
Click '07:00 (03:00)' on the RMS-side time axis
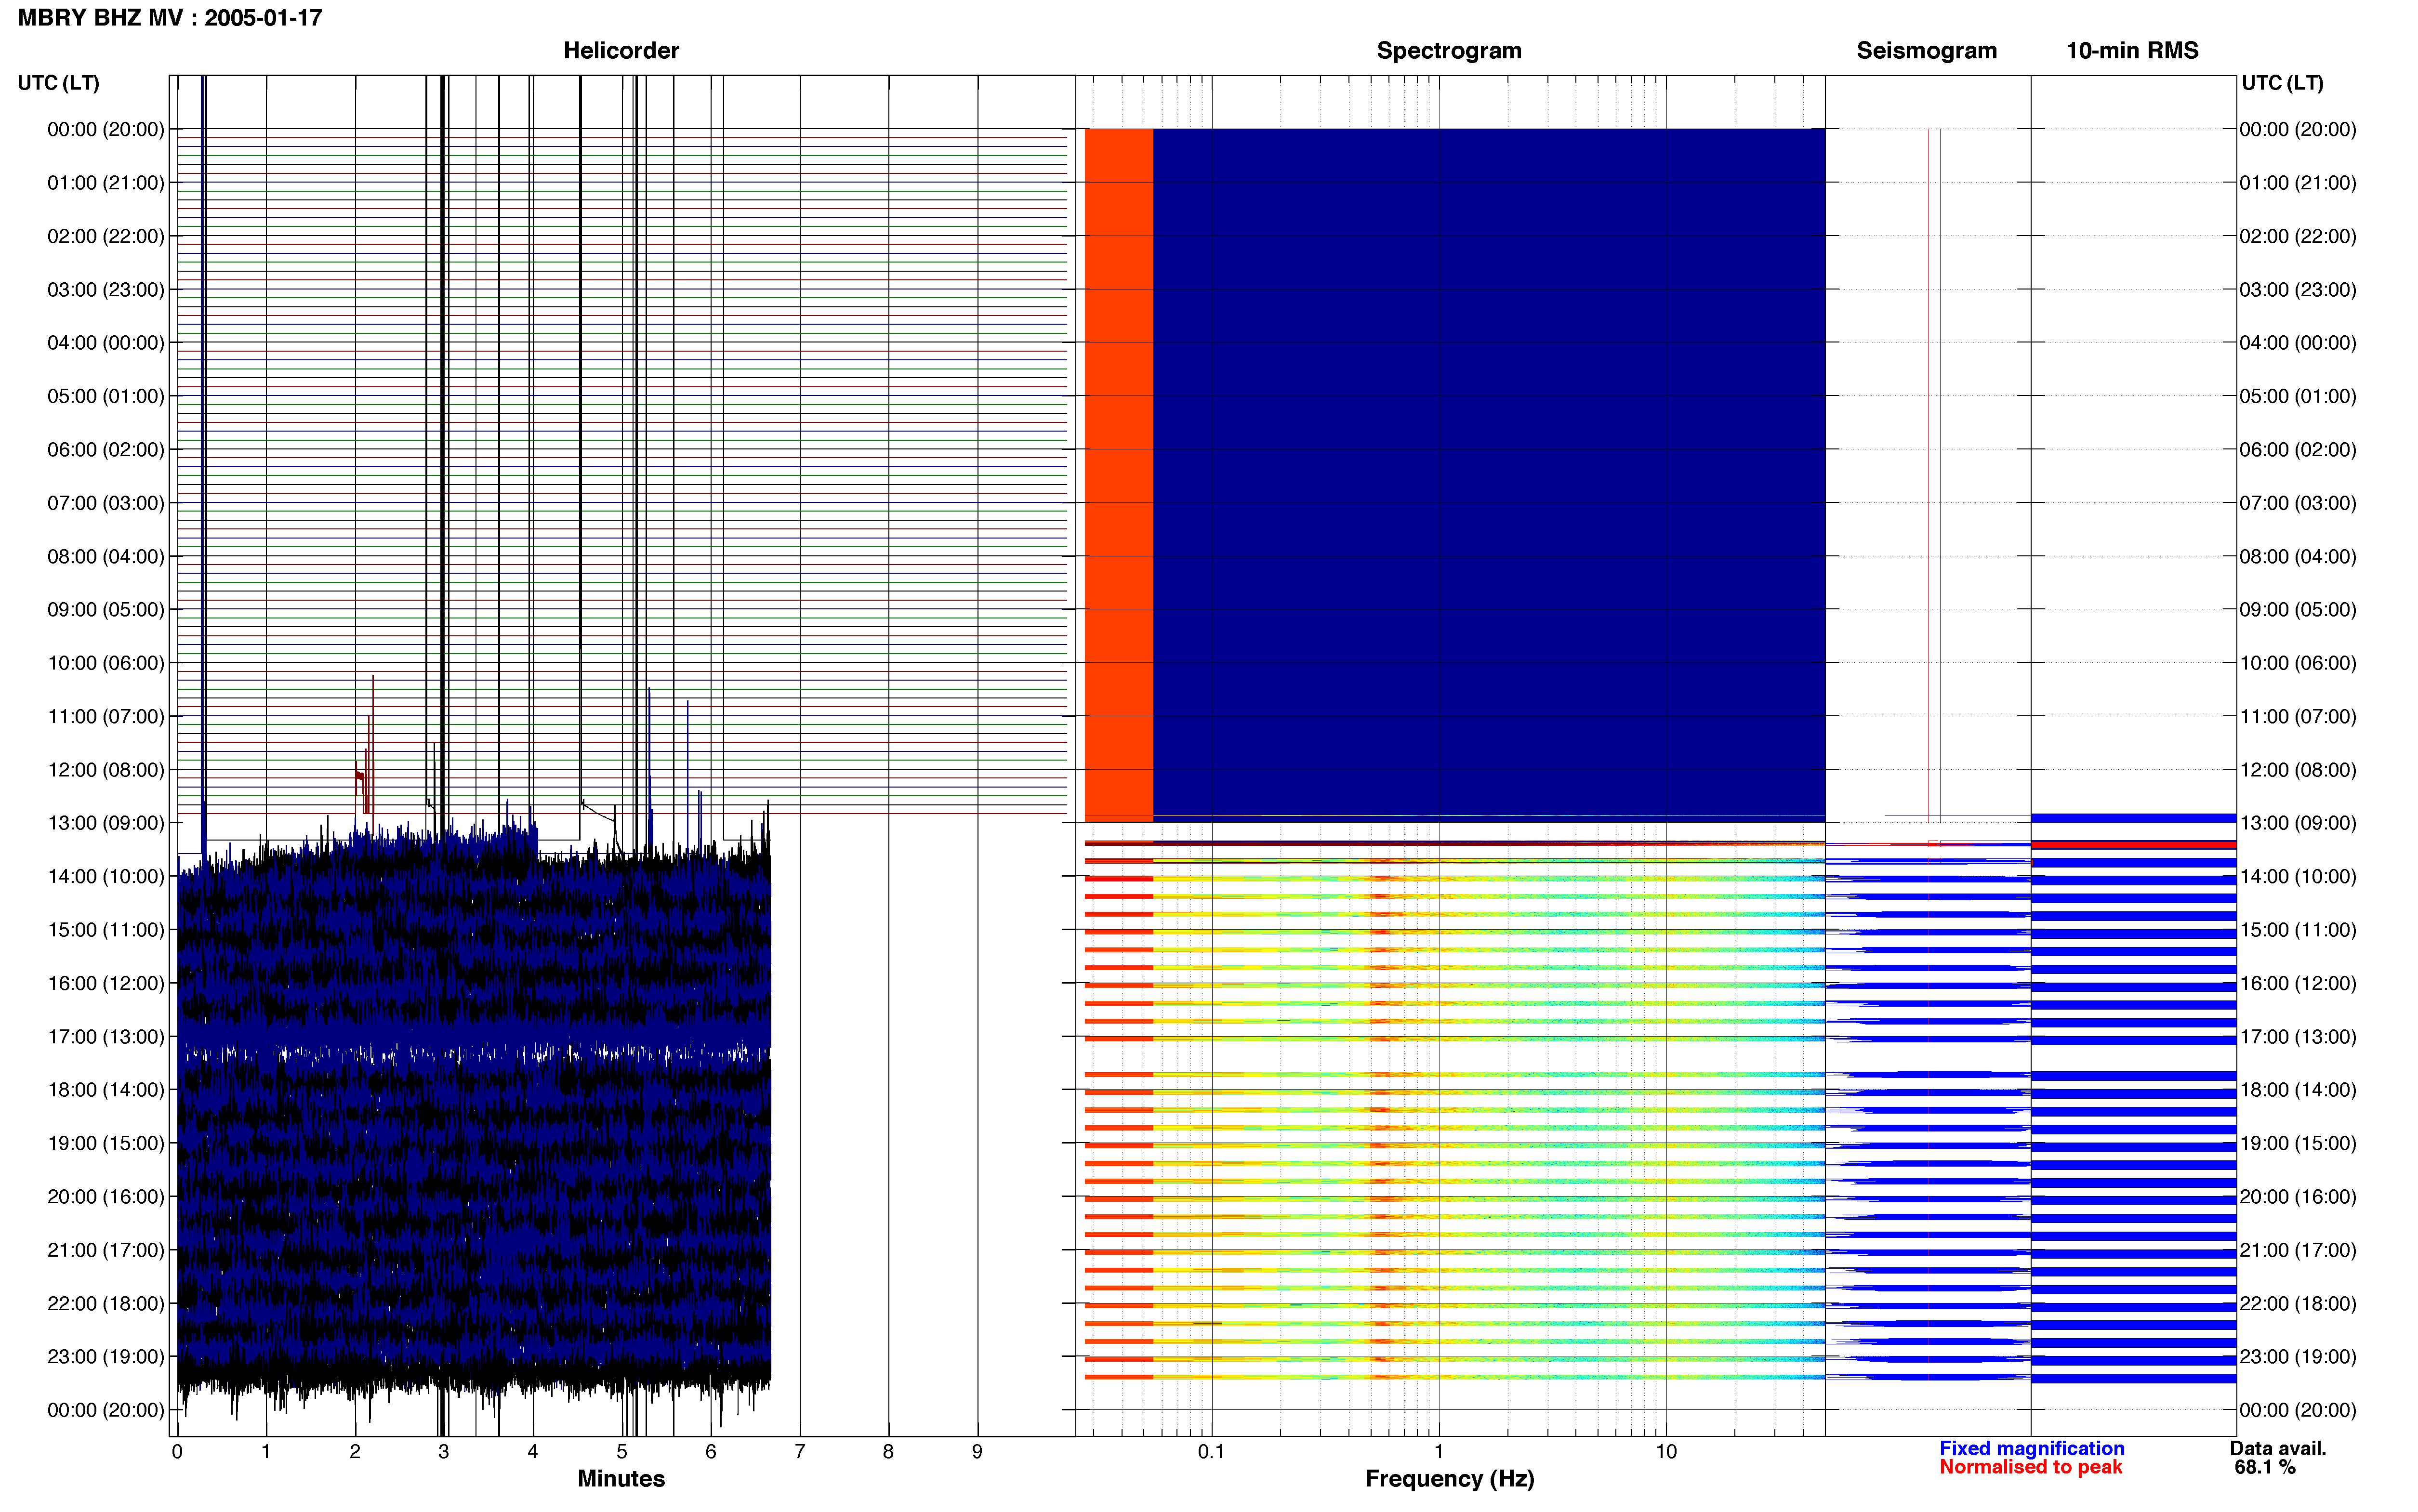point(2298,503)
